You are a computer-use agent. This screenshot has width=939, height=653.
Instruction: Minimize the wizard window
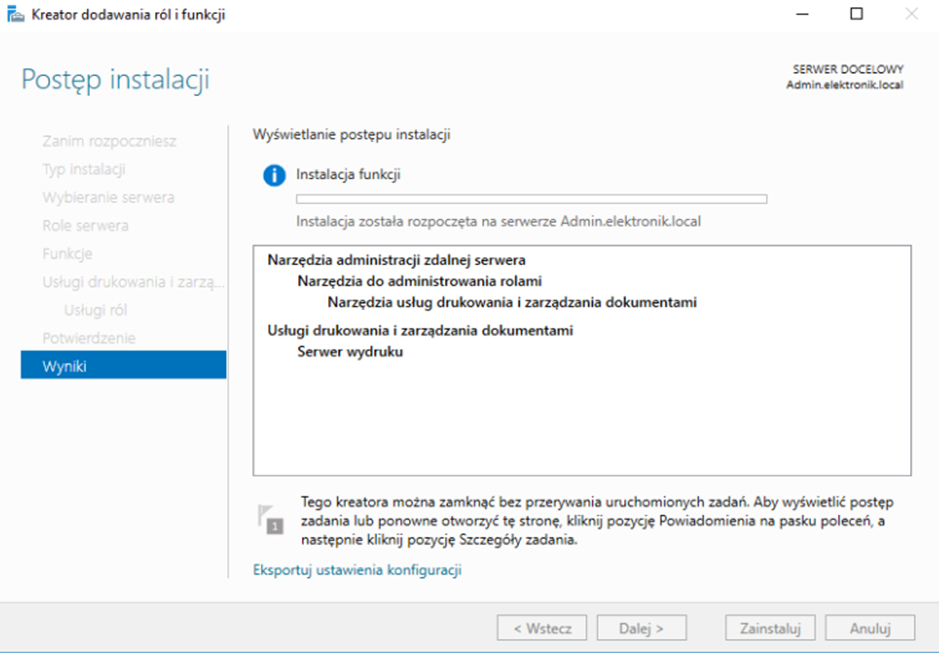[801, 14]
